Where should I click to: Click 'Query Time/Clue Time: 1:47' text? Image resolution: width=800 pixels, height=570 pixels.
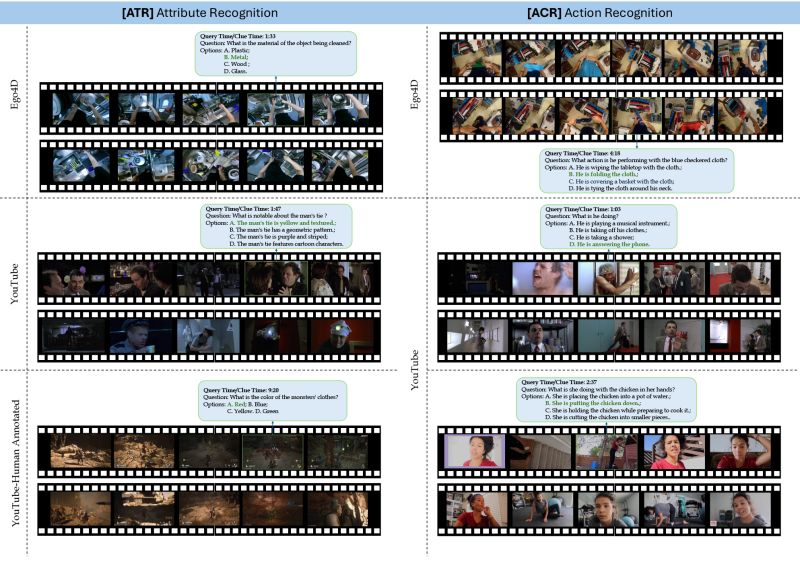[x=243, y=209]
